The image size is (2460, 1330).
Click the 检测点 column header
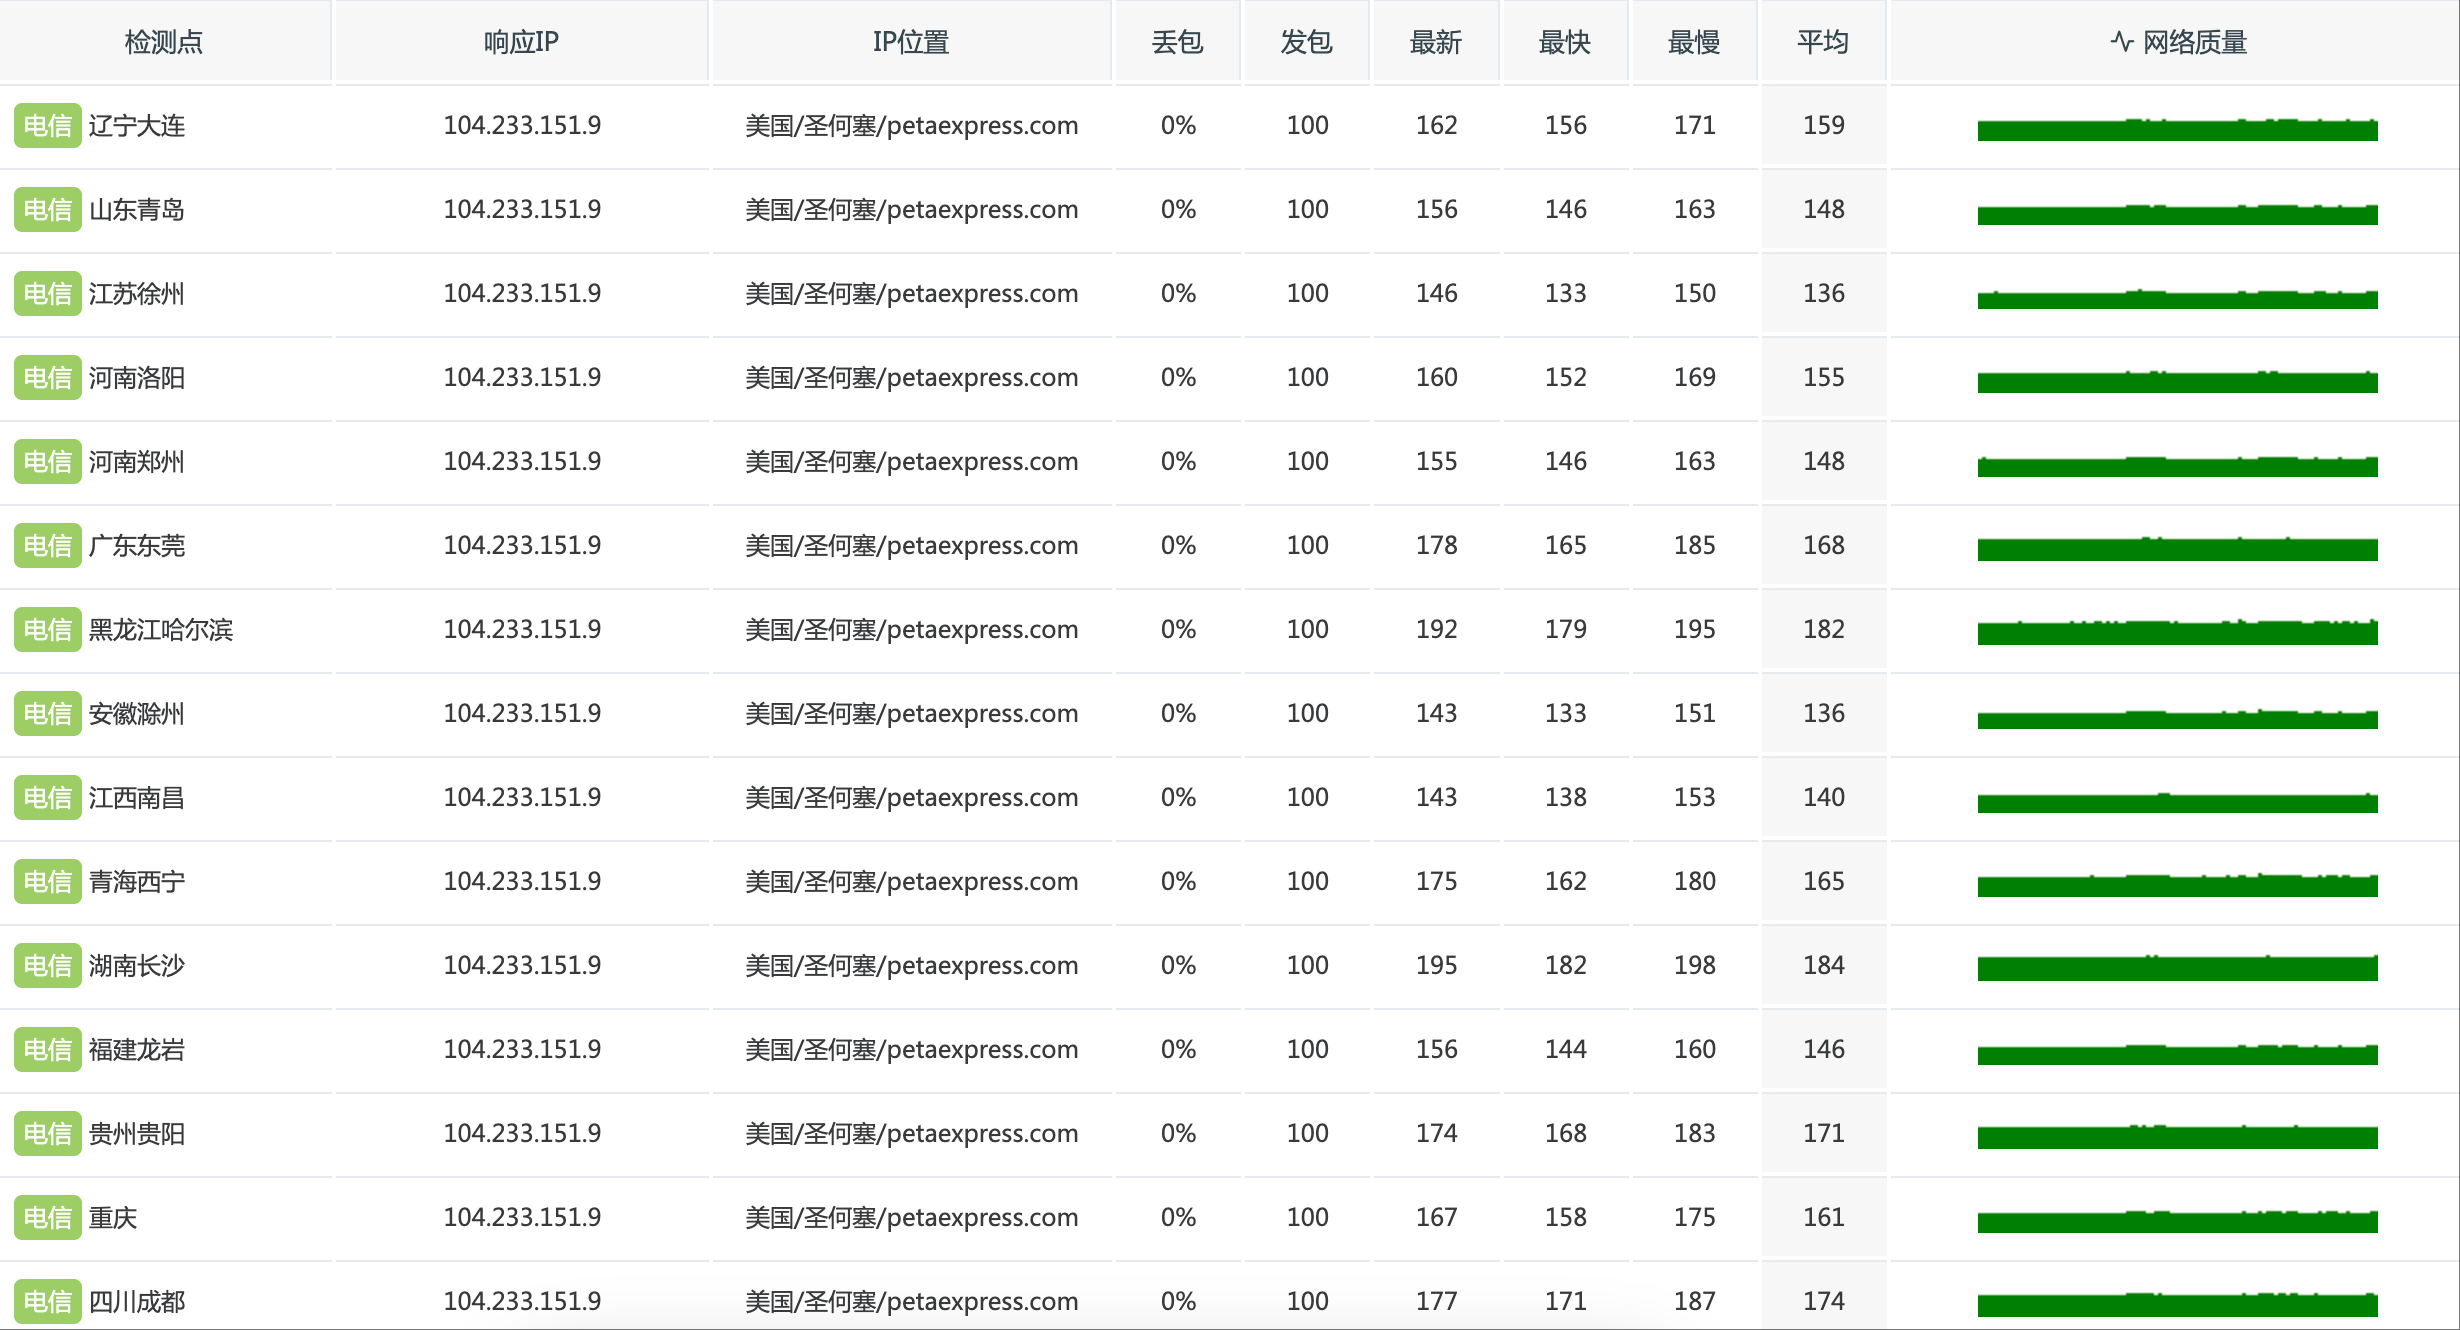(x=164, y=42)
